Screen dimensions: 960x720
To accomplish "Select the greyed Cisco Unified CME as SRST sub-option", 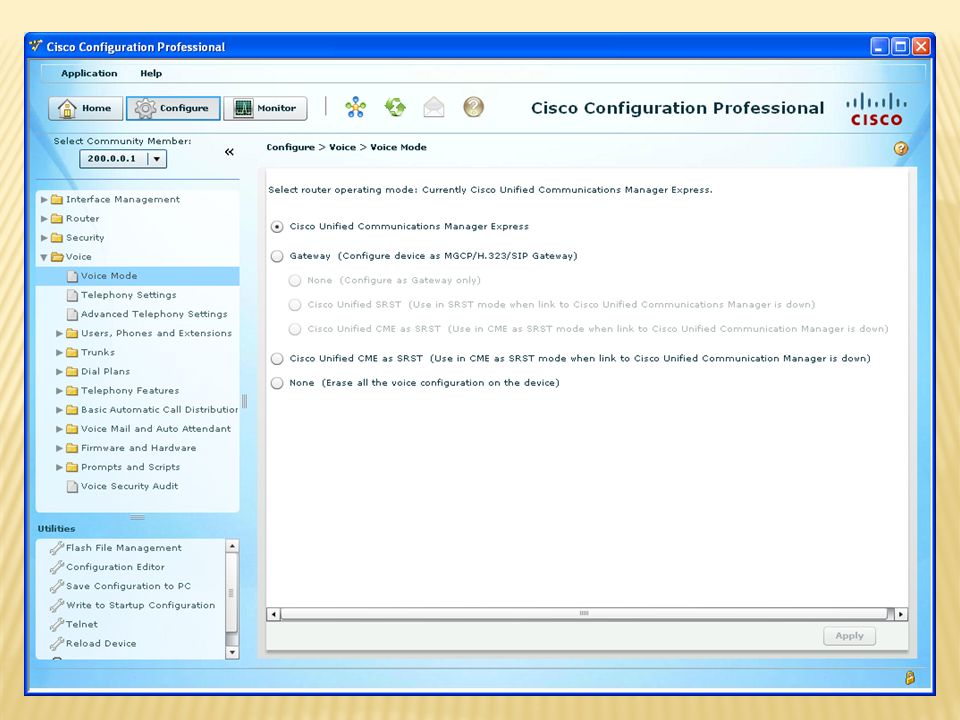I will click(x=295, y=329).
